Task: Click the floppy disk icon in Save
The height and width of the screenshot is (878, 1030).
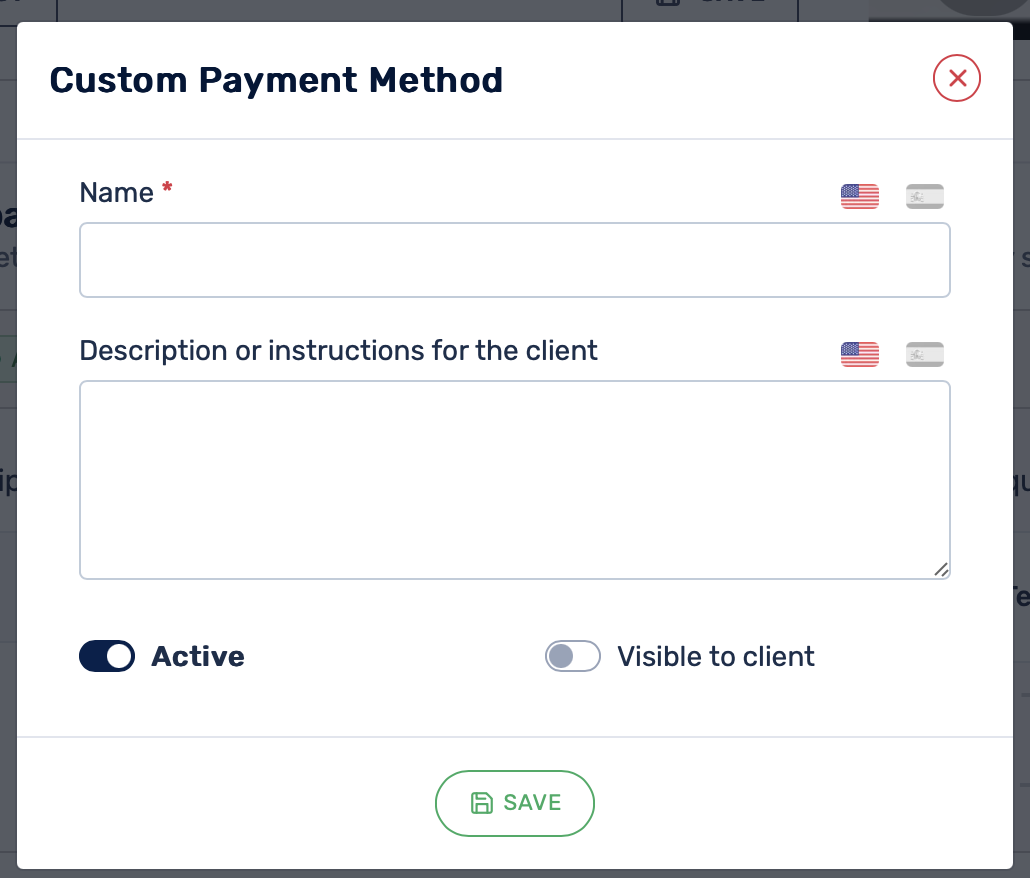Action: point(481,802)
